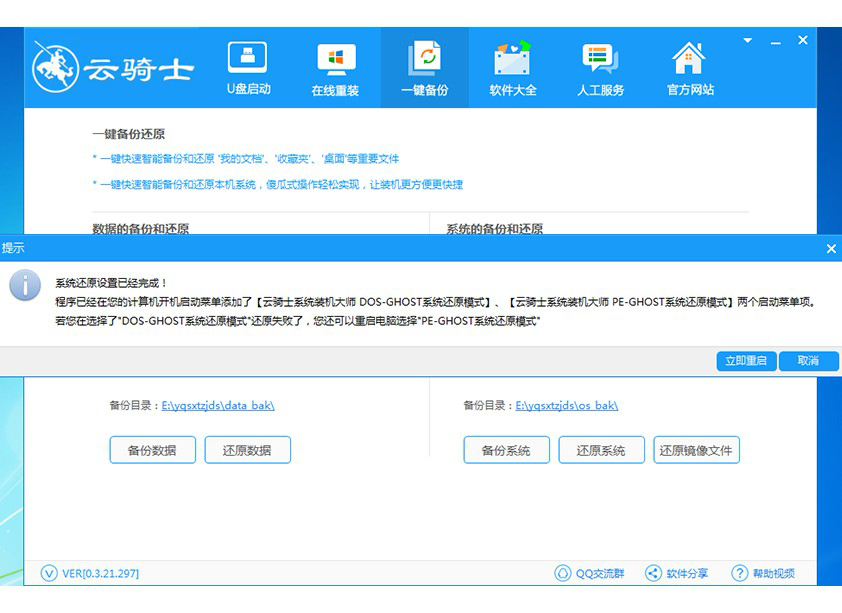Image resolution: width=842 pixels, height=613 pixels.
Task: Open the 软件分享 link text
Action: 687,574
